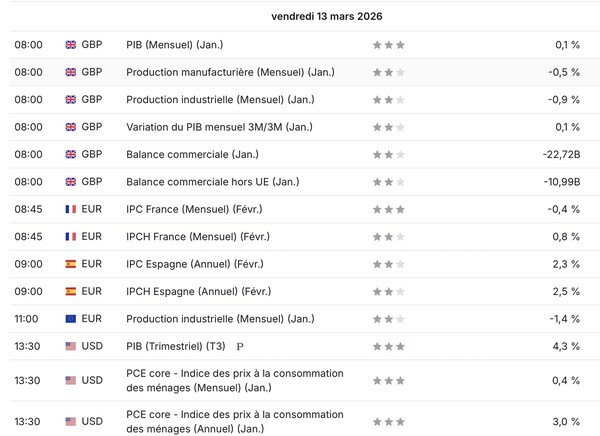Open Variation du PIB mensuel 3M/3M event
Viewport: 600px width, 436px height.
coord(219,127)
